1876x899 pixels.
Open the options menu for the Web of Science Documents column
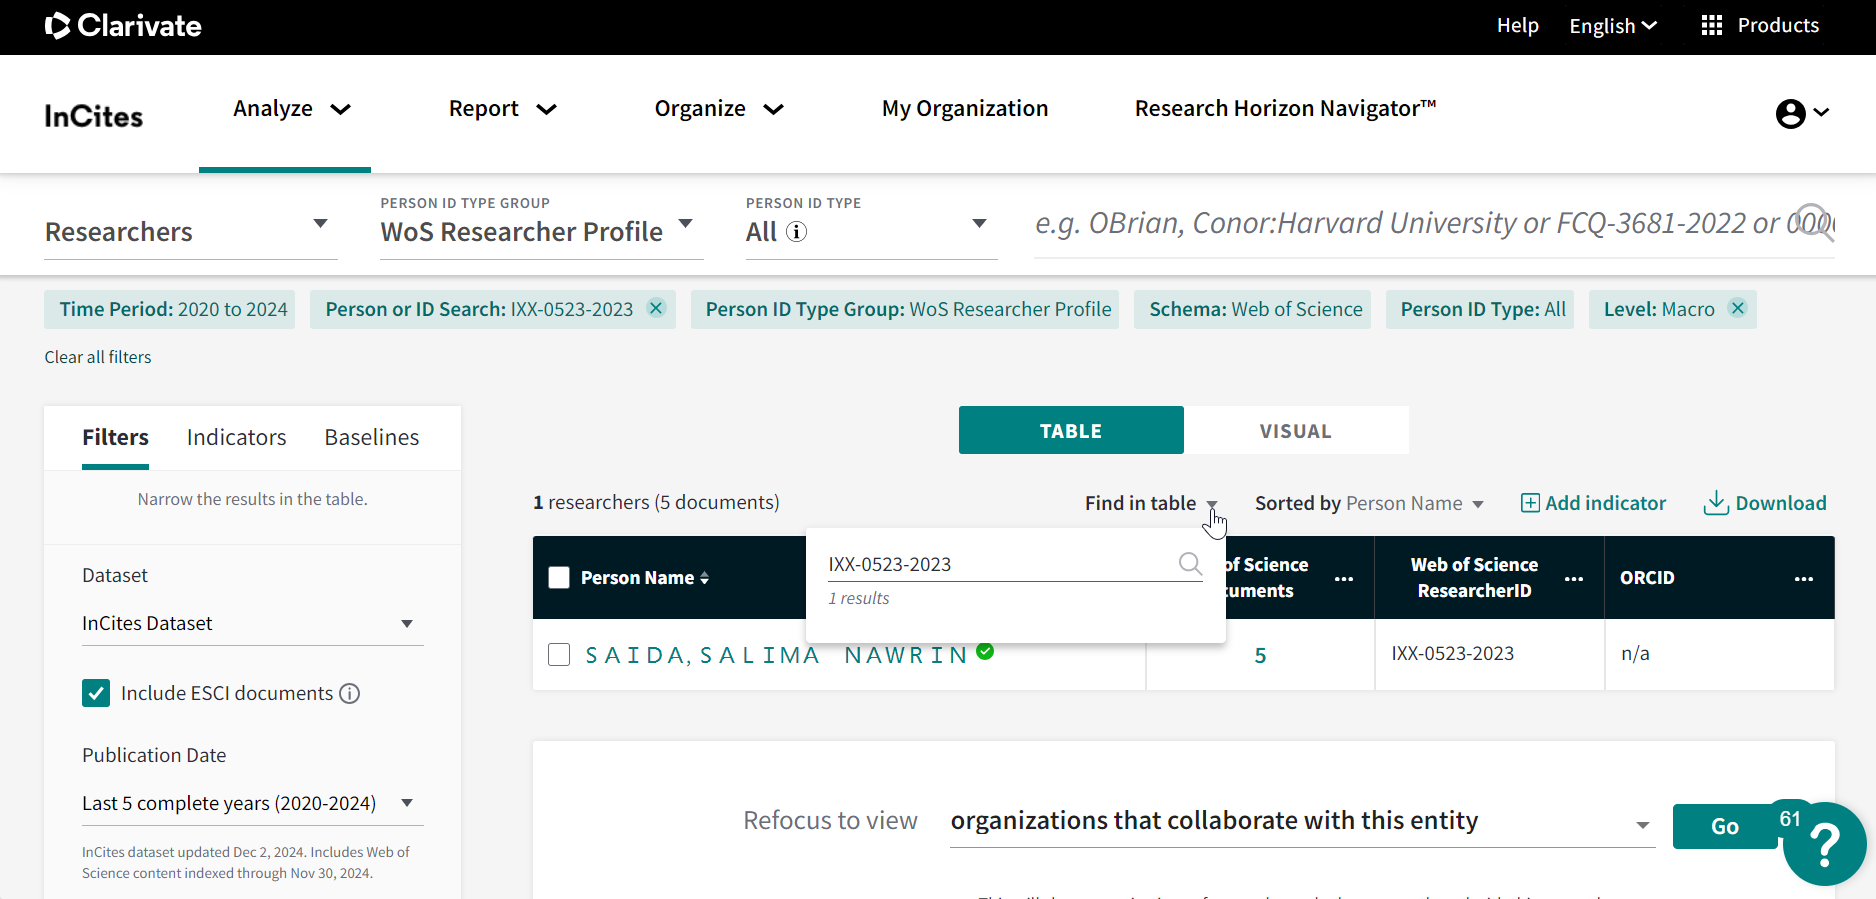click(x=1343, y=579)
